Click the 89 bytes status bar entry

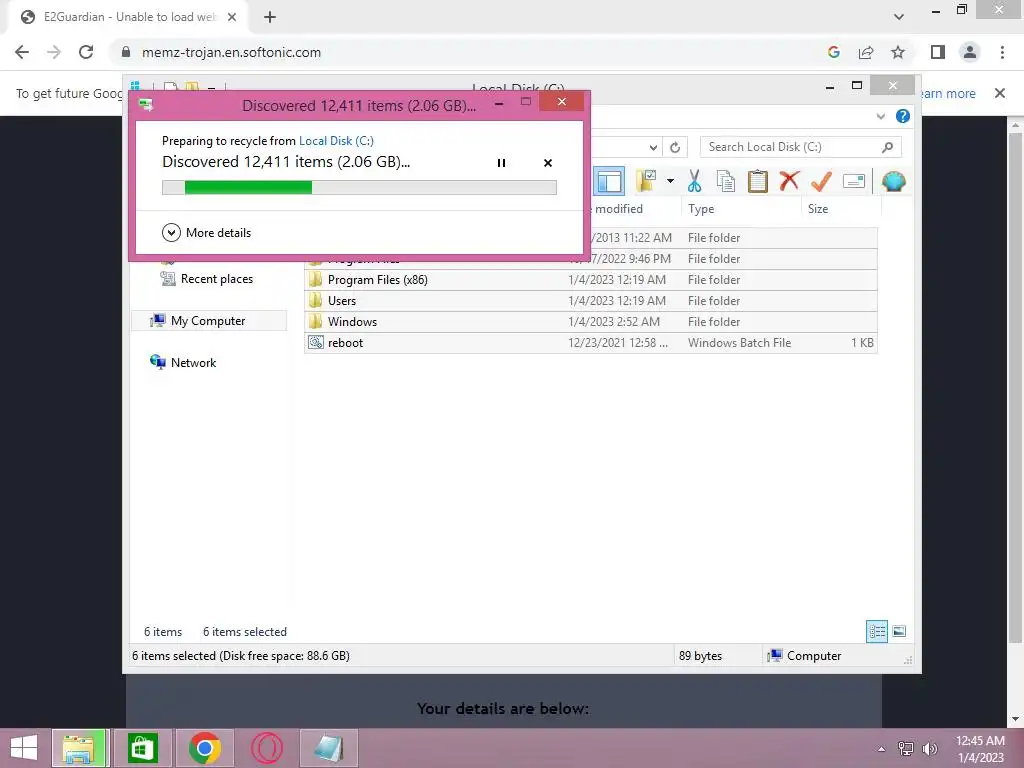(x=700, y=656)
